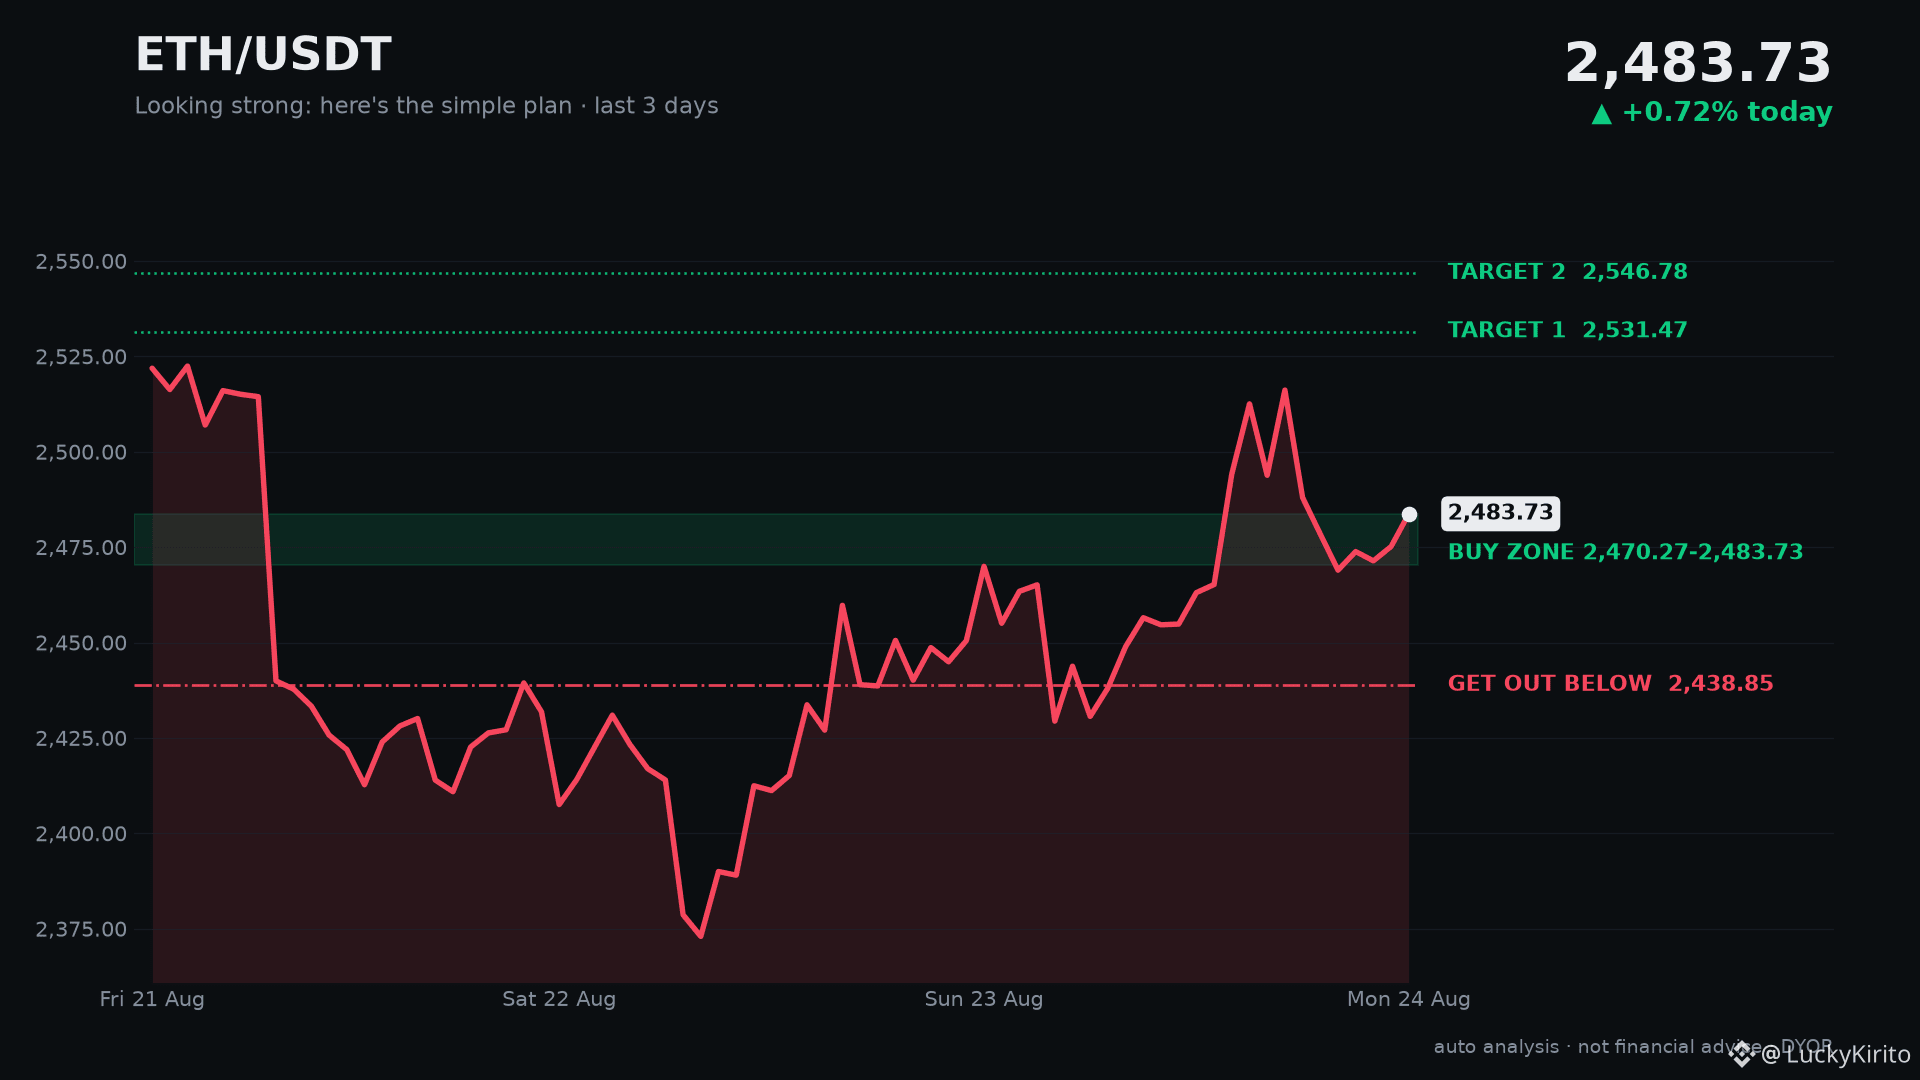Click the 2,525.00 y-axis label
This screenshot has height=1080, width=1920.
coord(81,357)
